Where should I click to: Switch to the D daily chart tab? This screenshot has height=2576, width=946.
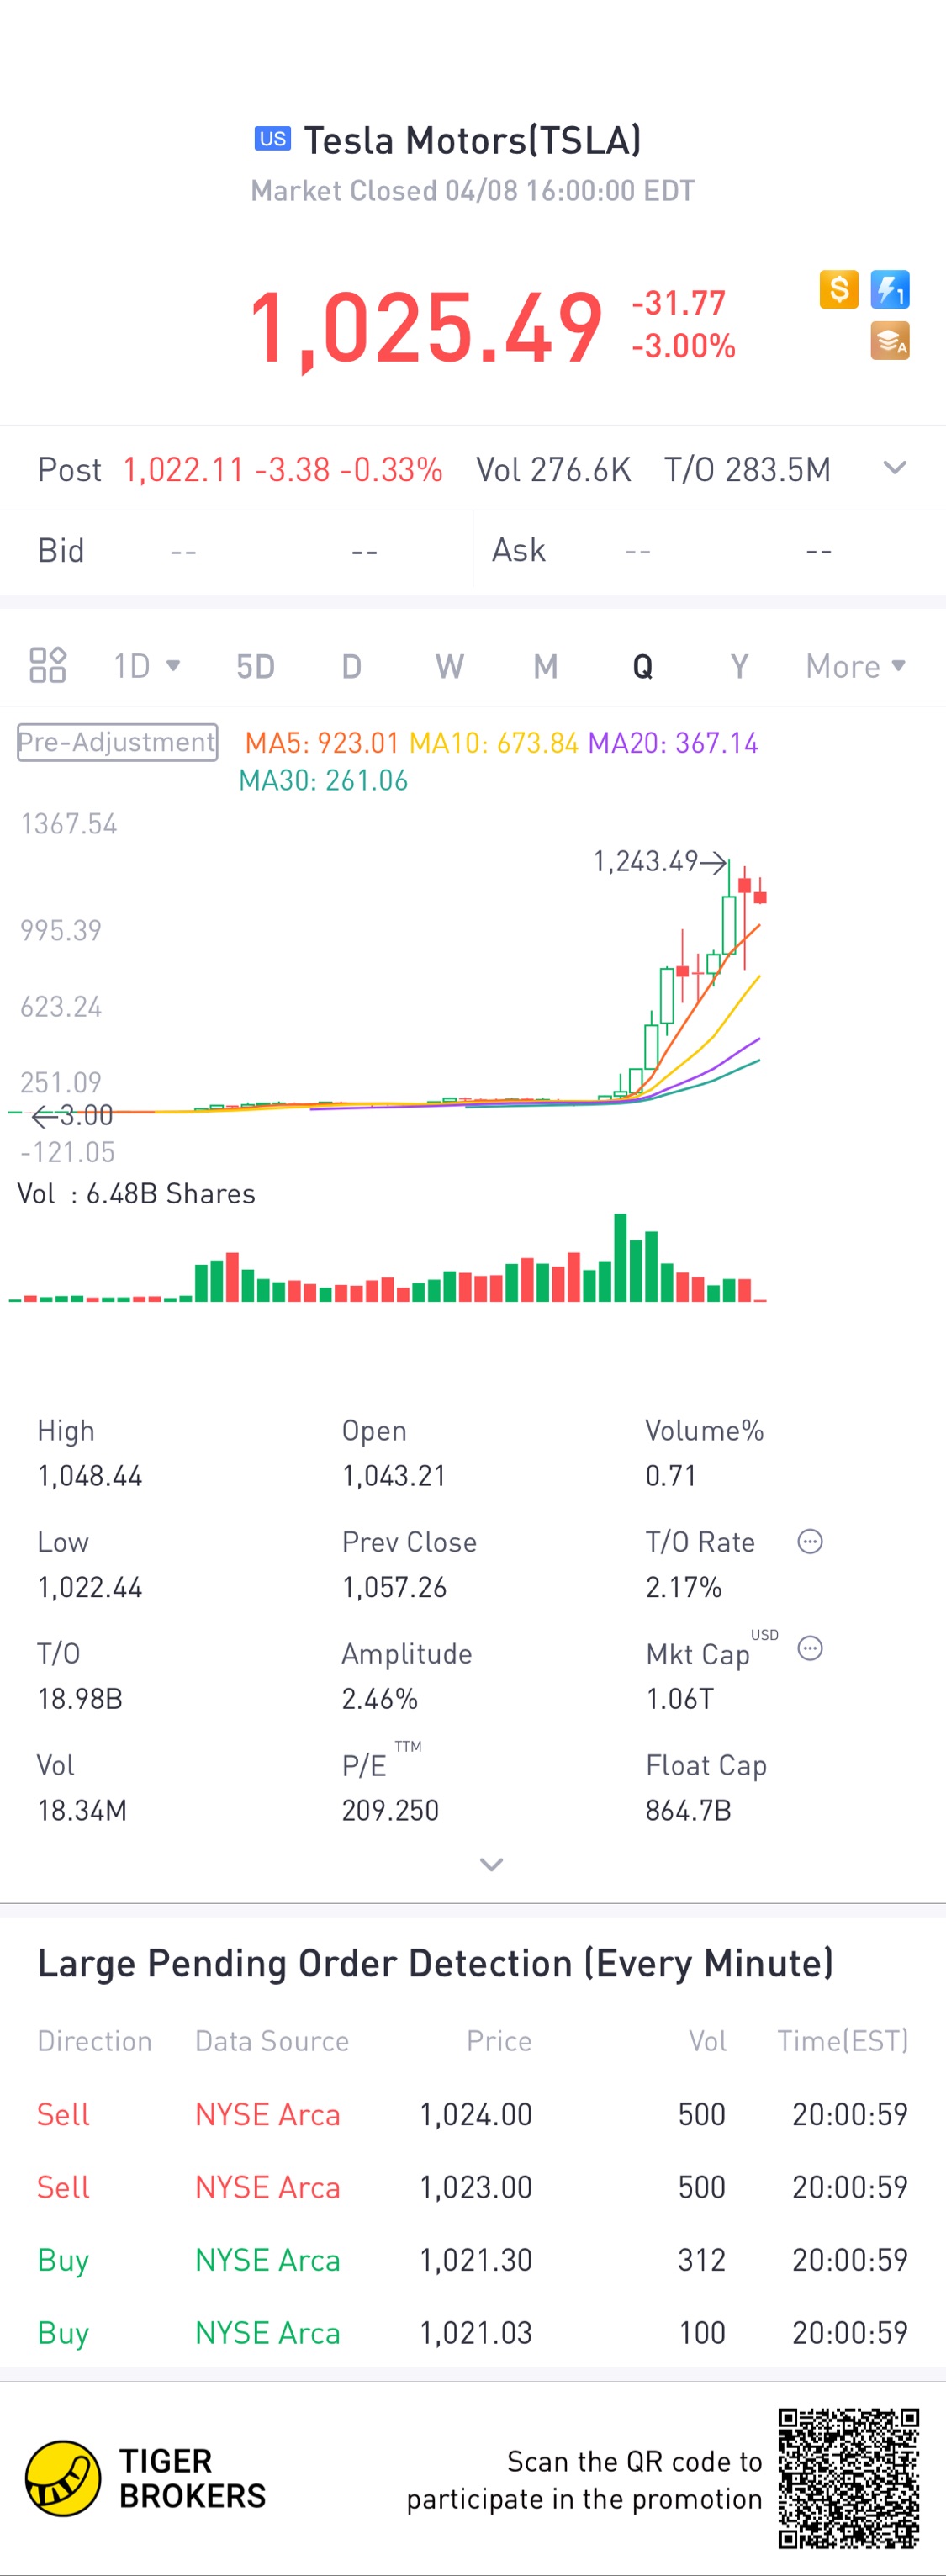[x=351, y=666]
